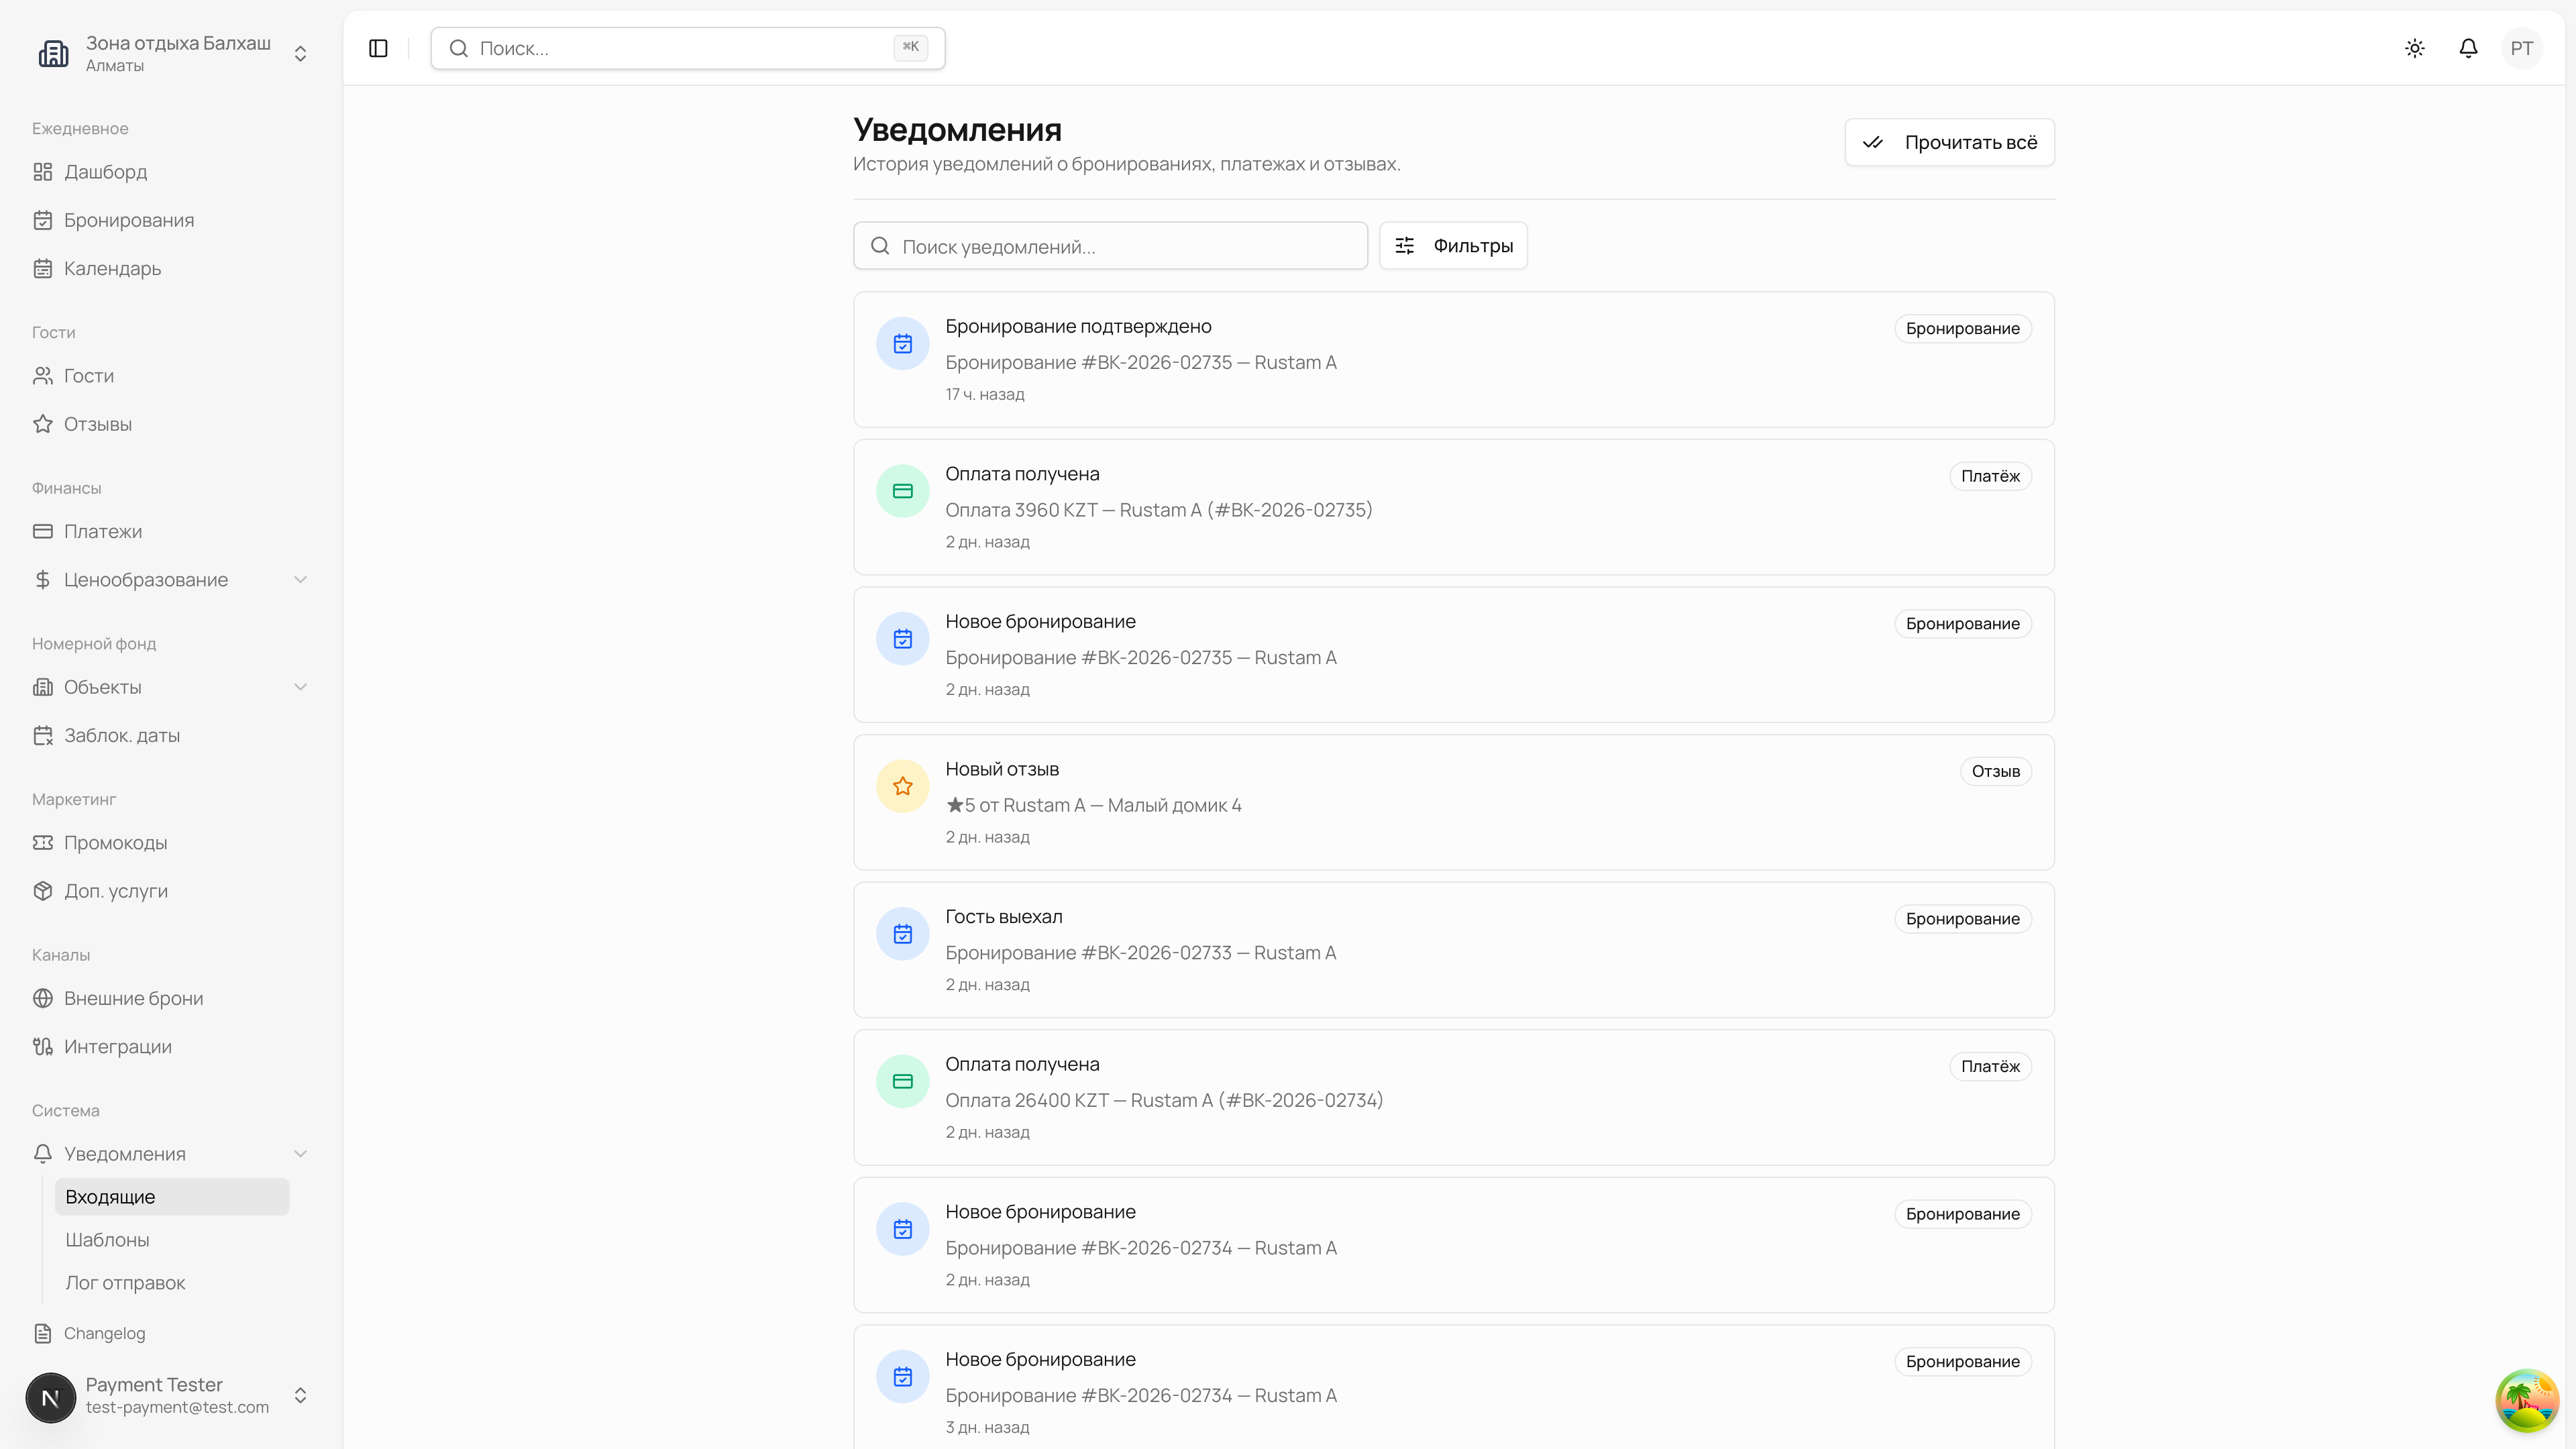This screenshot has width=2576, height=1449.
Task: Open the Payment Tester account menu
Action: (x=170, y=1395)
